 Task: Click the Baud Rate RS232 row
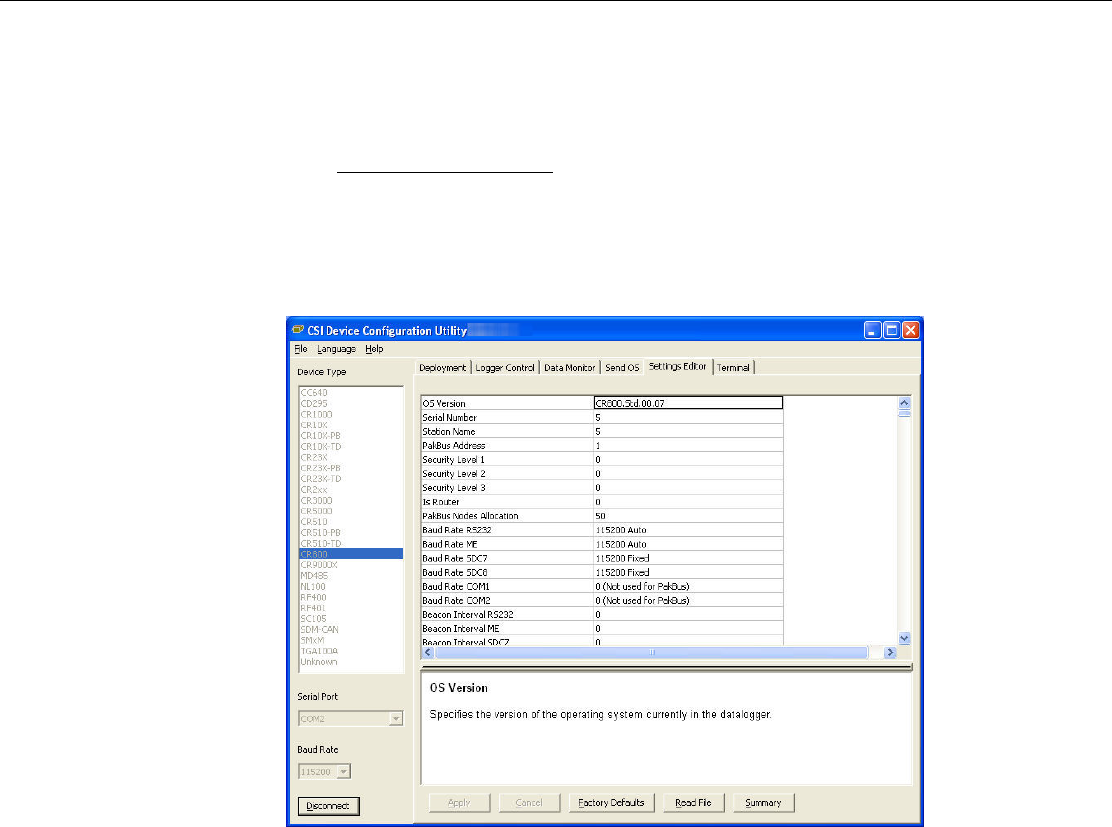(x=602, y=530)
